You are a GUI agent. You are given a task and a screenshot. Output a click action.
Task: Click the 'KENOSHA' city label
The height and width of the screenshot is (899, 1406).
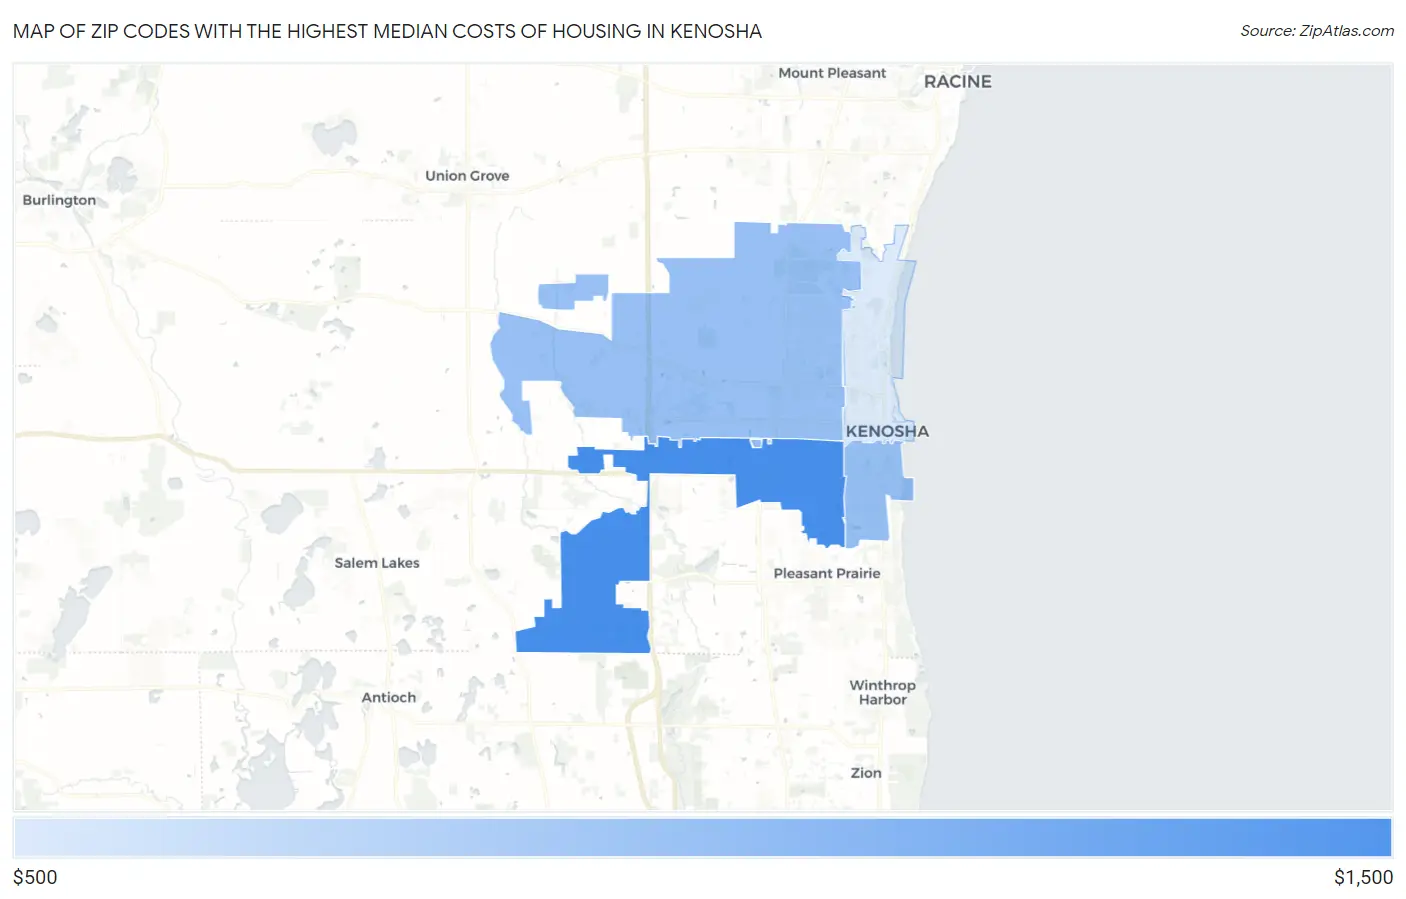click(887, 431)
